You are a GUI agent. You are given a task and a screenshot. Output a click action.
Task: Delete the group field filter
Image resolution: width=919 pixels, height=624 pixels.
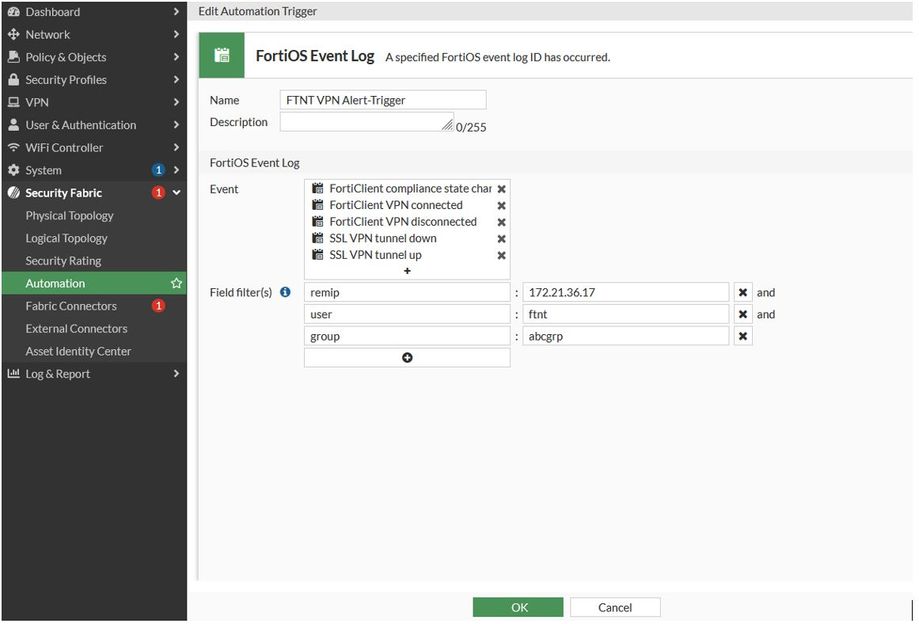[x=743, y=337]
